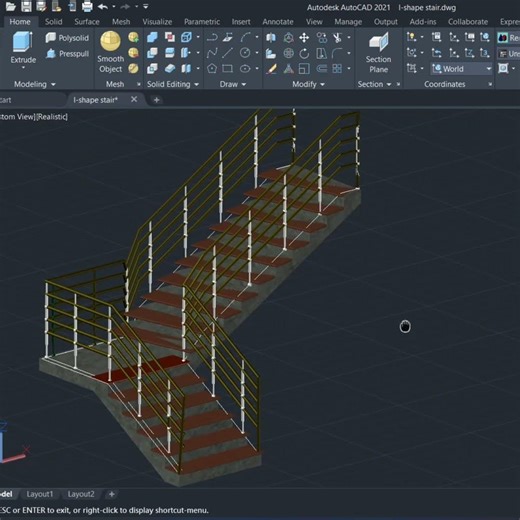Click the Array tool icon
Viewport: 520px width, 520px height.
tap(337, 69)
